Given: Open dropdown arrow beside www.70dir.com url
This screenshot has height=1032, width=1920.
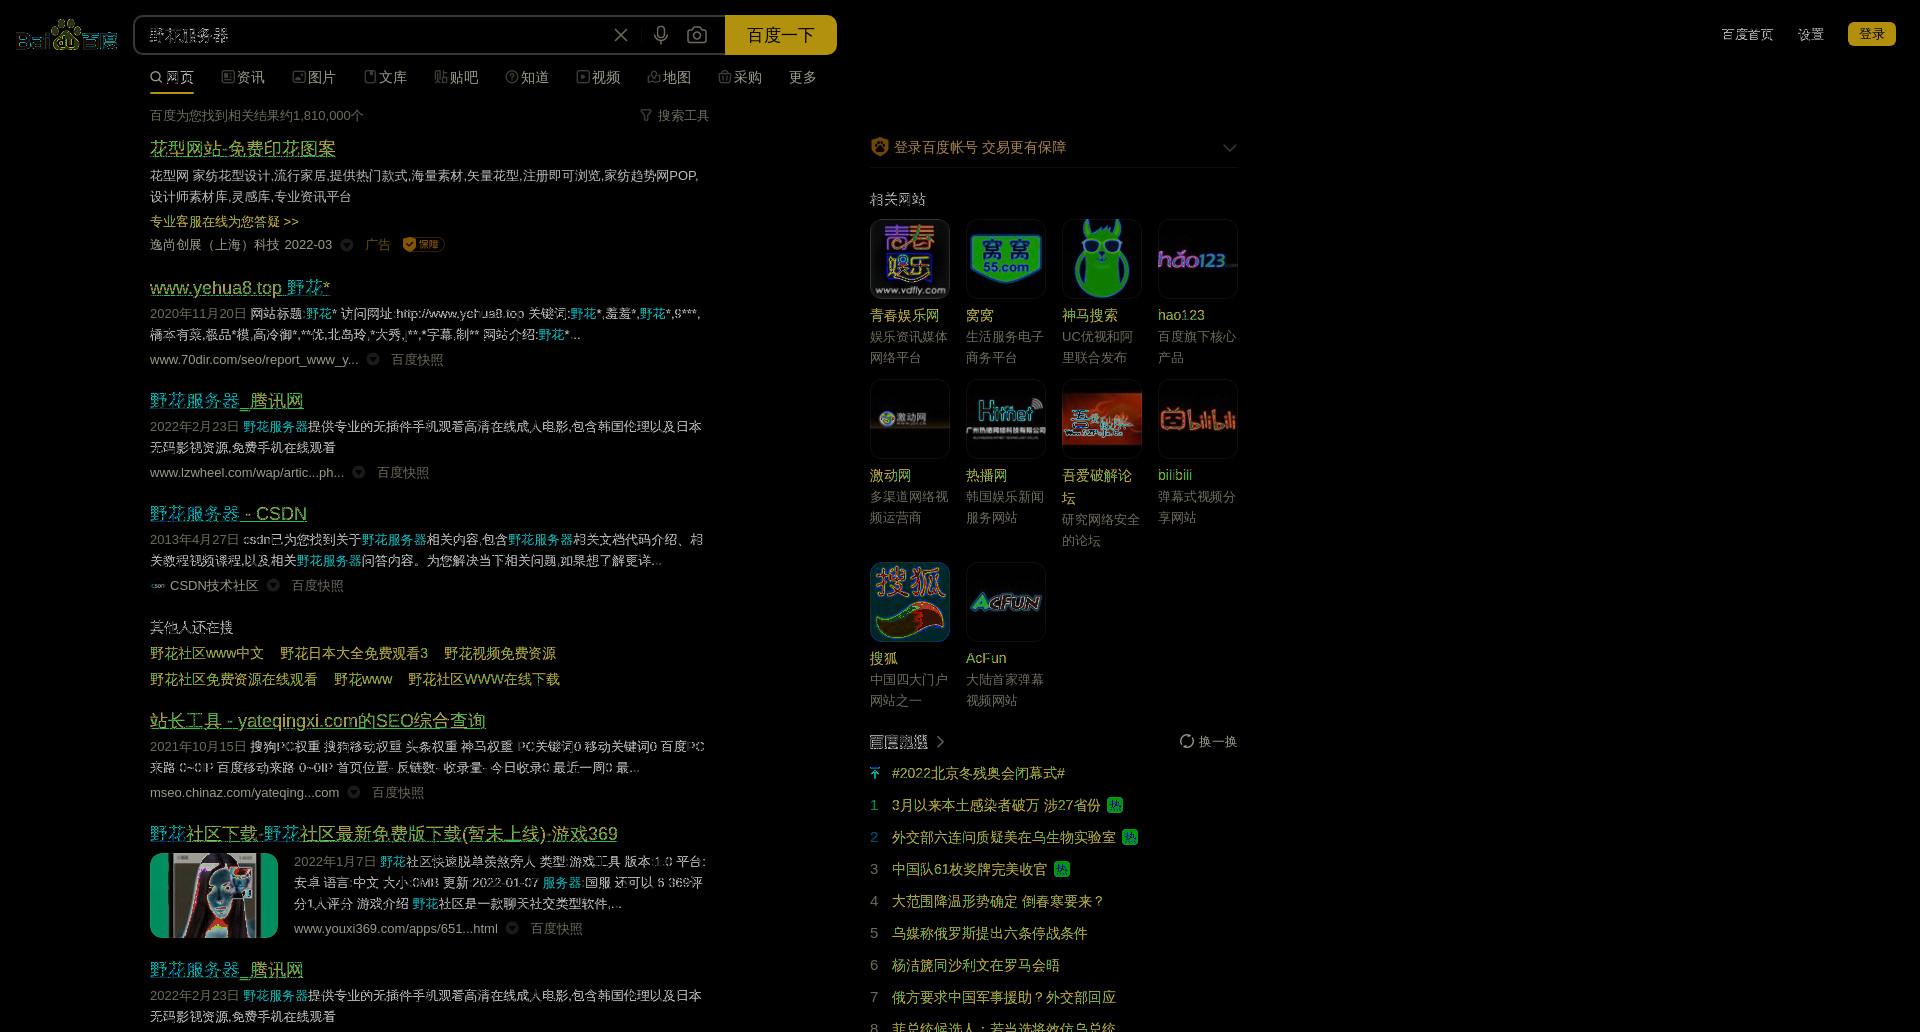Looking at the screenshot, I should [x=373, y=360].
